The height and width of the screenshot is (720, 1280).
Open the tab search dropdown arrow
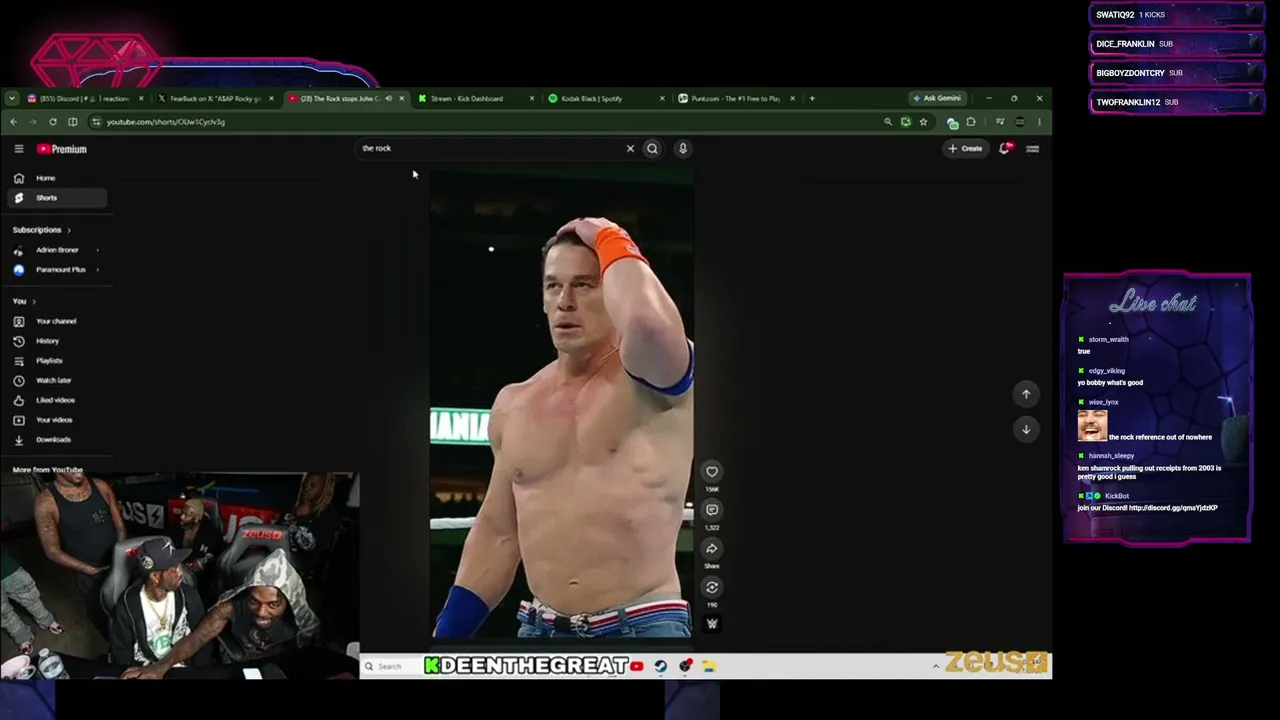11,99
